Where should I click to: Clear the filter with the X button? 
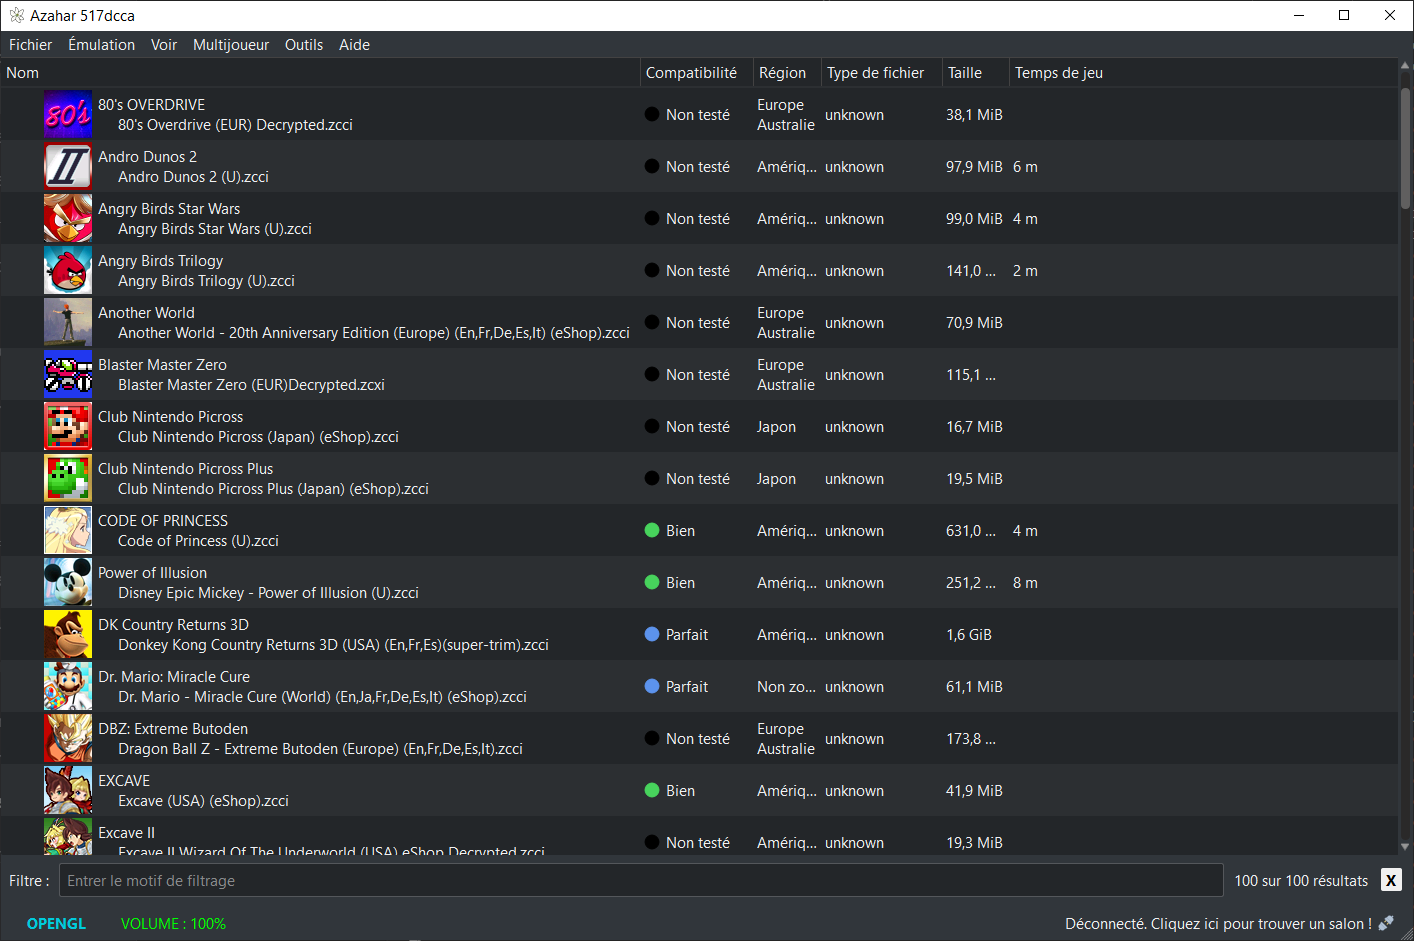click(1391, 880)
